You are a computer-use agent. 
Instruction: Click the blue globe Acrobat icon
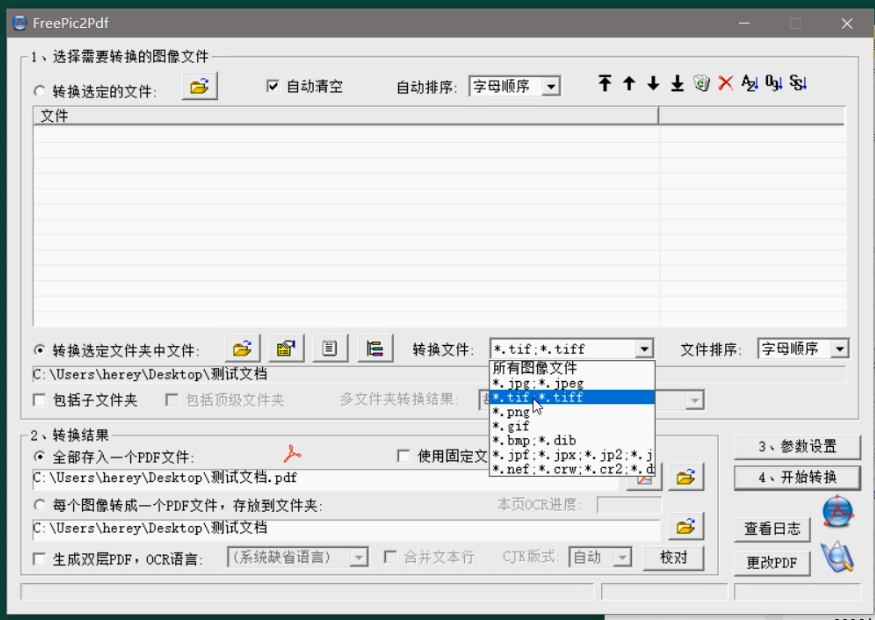[x=838, y=511]
